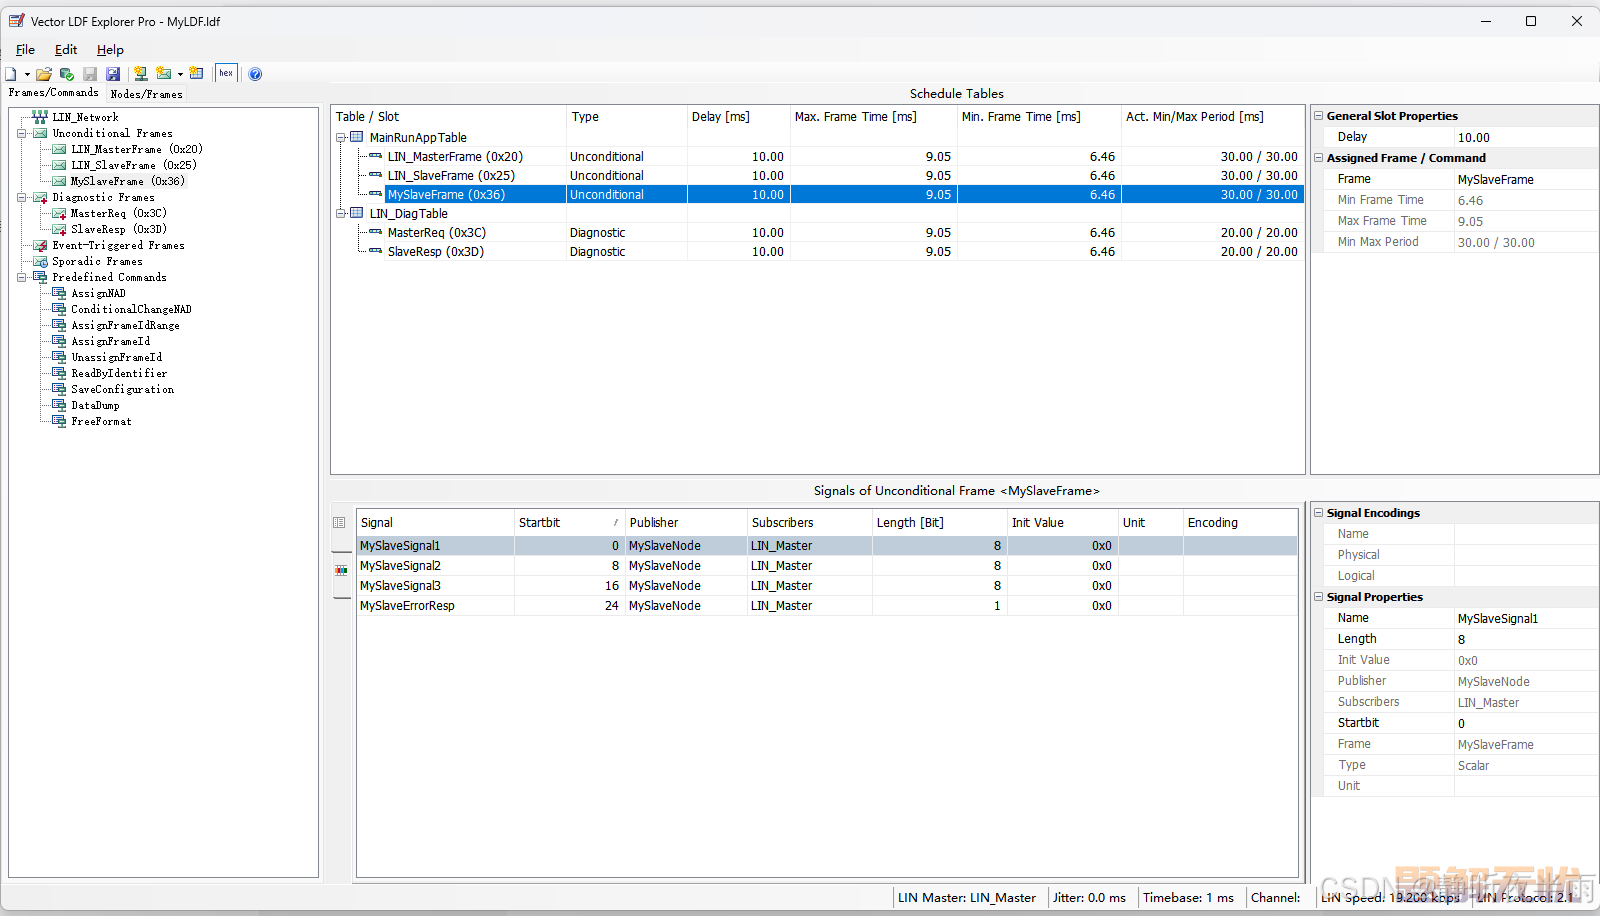Select the MySlaveErrorResp signal row
Image resolution: width=1600 pixels, height=916 pixels.
[x=827, y=606]
